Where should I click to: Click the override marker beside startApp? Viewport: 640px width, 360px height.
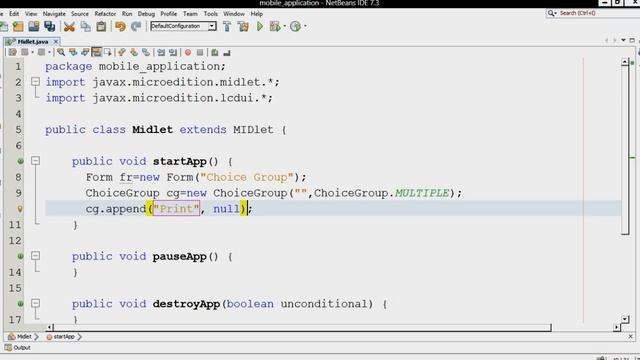20,161
